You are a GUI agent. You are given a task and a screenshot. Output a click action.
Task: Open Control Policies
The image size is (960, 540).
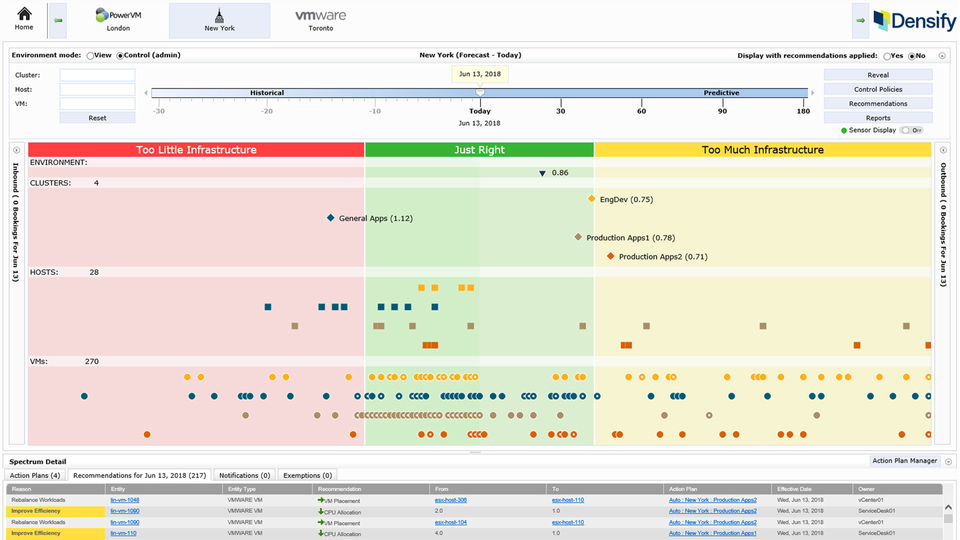tap(878, 89)
